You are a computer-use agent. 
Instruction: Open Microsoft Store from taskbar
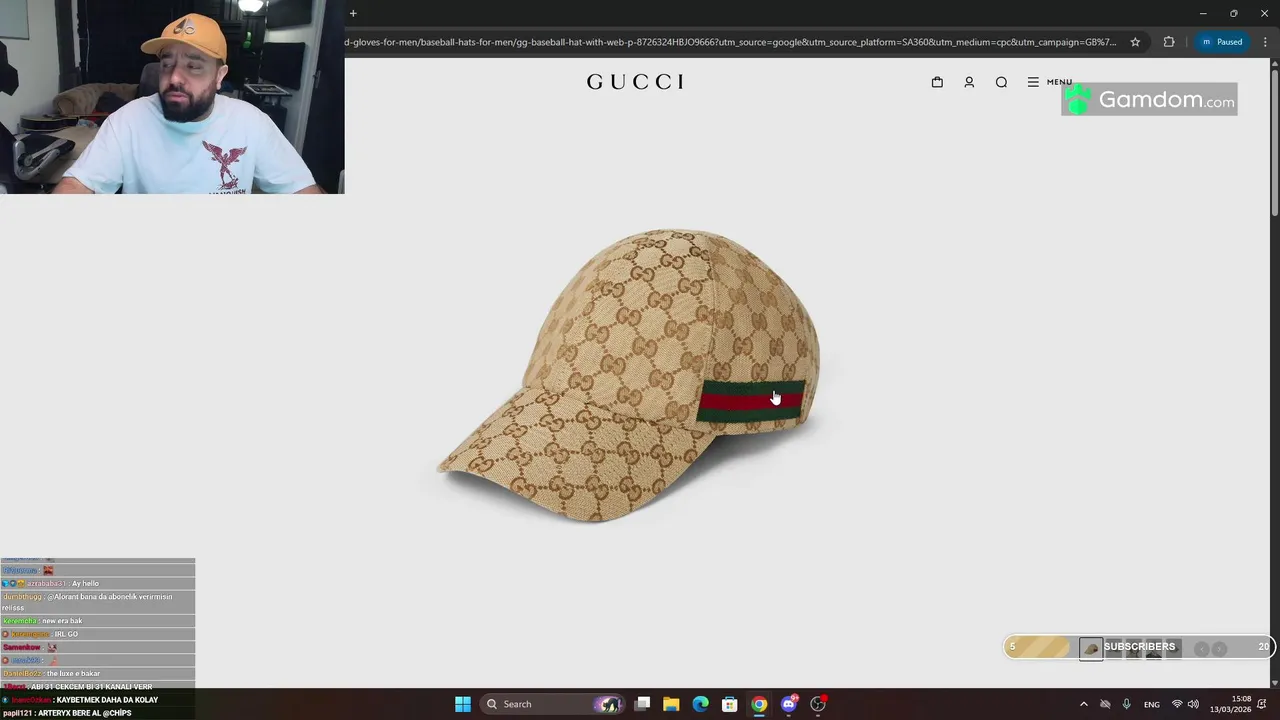730,704
